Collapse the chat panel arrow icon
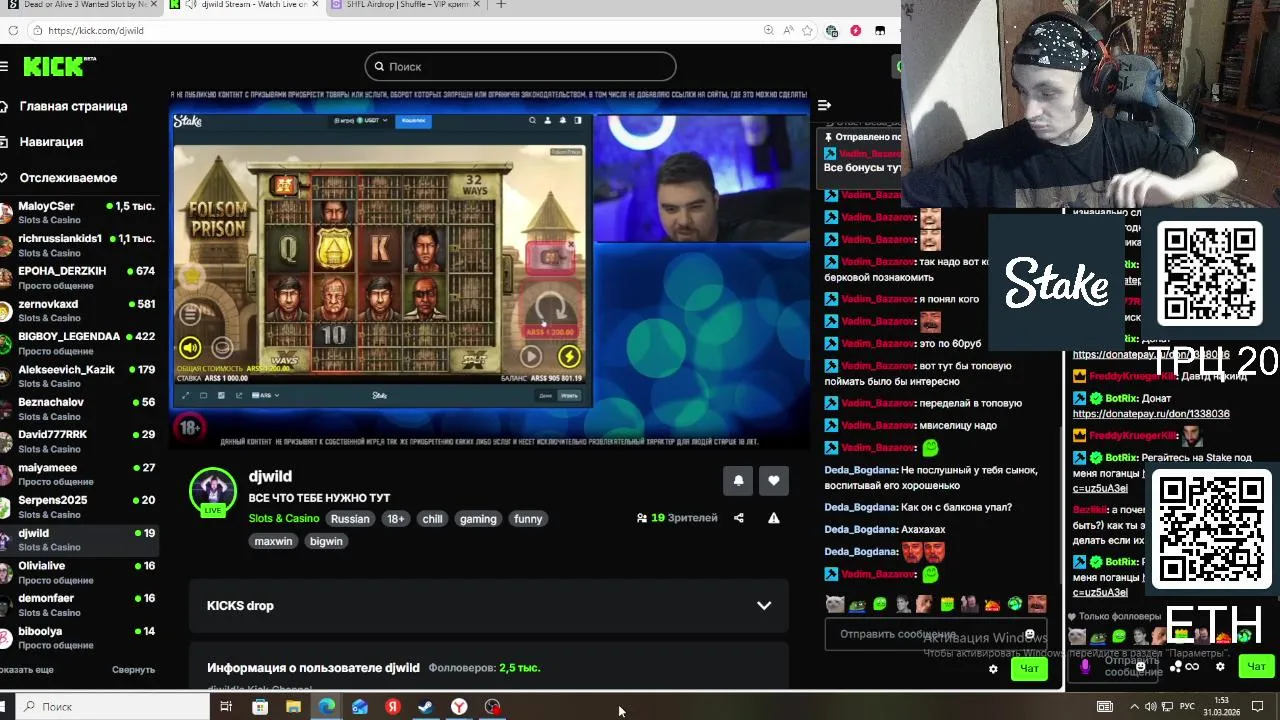The width and height of the screenshot is (1280, 720). click(824, 105)
